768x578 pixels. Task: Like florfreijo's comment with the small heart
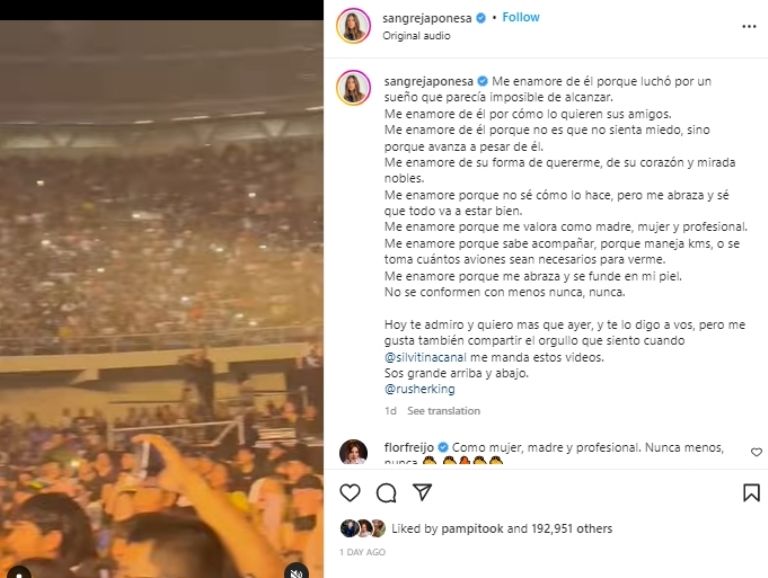coord(756,452)
